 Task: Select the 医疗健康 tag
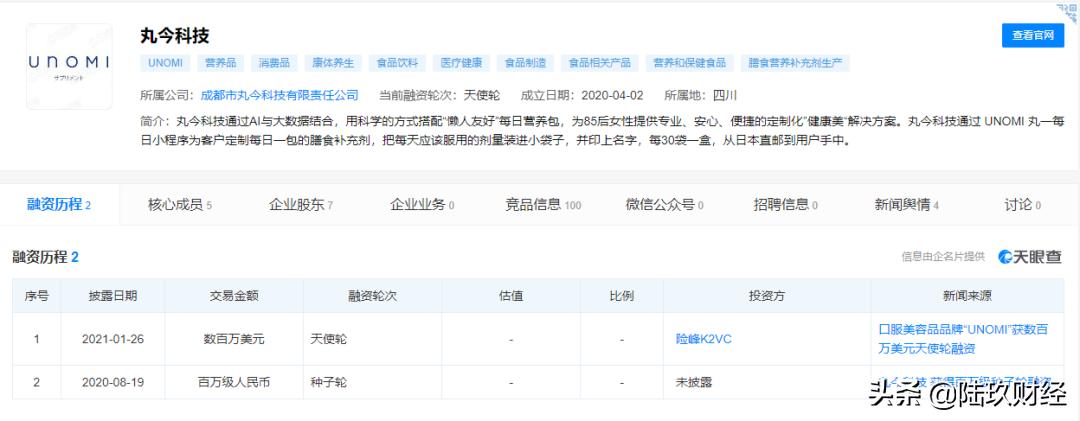pos(461,63)
